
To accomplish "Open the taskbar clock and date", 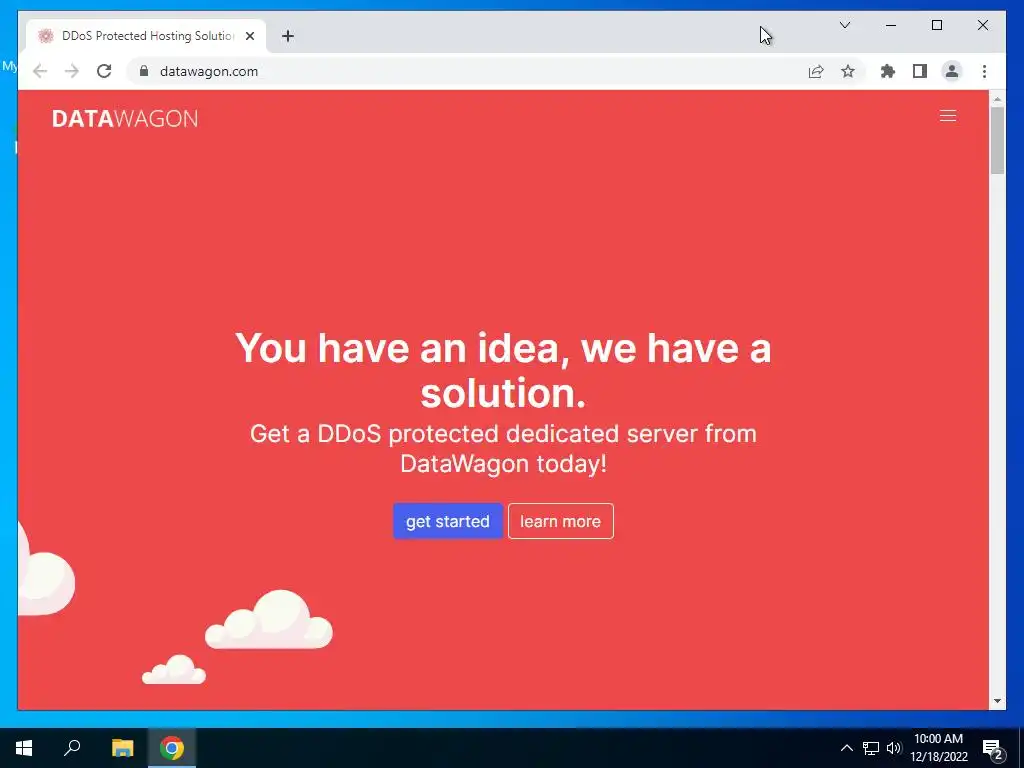I will (x=938, y=748).
